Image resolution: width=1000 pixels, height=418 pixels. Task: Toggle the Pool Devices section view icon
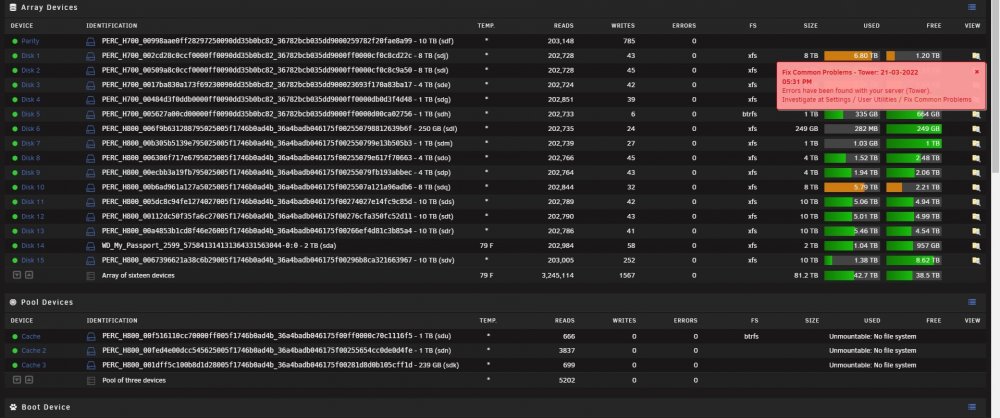[971, 302]
